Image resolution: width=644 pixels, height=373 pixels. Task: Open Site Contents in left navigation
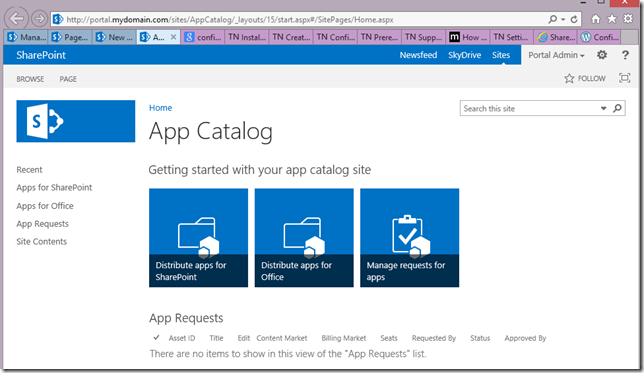click(x=41, y=242)
